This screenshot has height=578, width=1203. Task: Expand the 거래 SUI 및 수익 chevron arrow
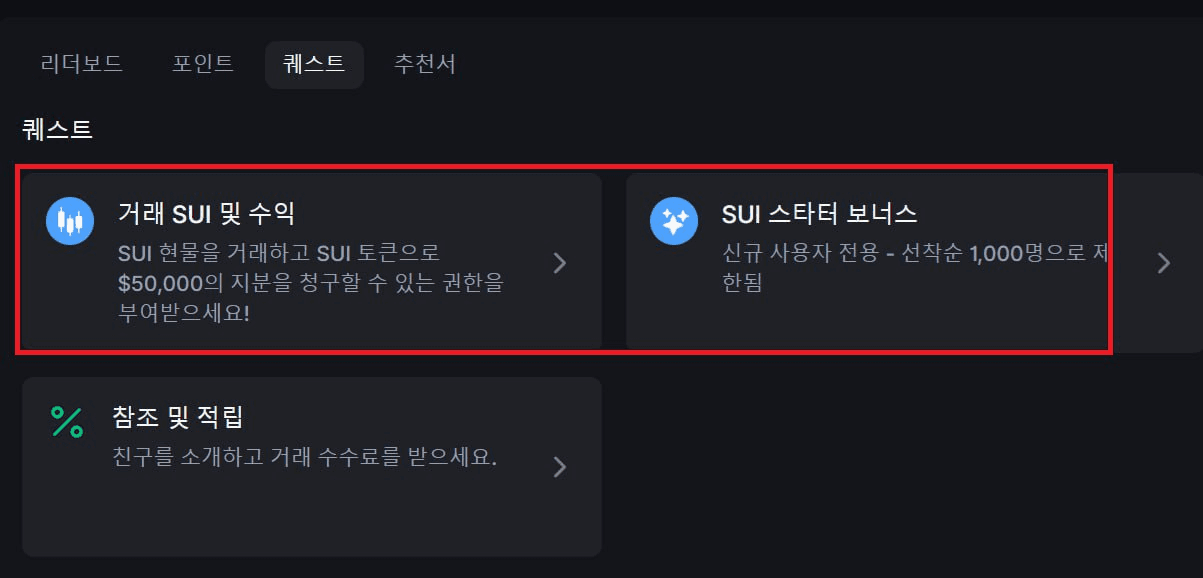point(560,263)
